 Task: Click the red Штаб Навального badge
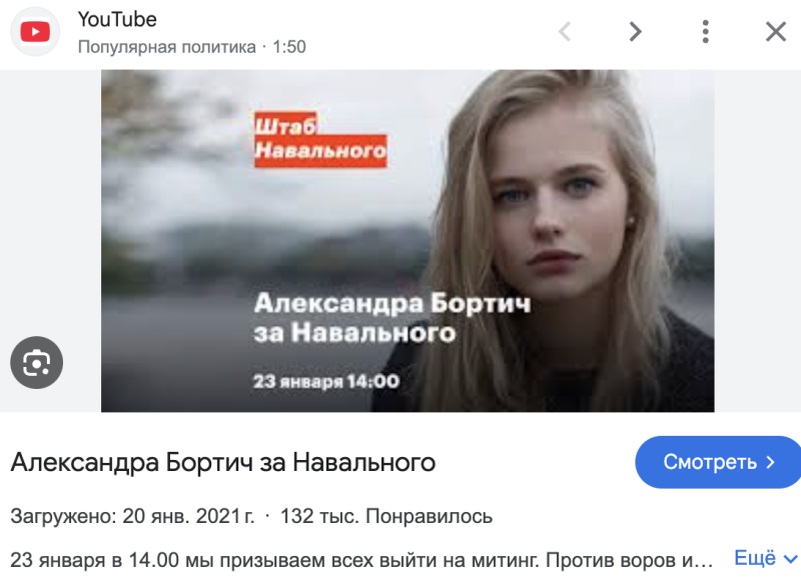320,139
